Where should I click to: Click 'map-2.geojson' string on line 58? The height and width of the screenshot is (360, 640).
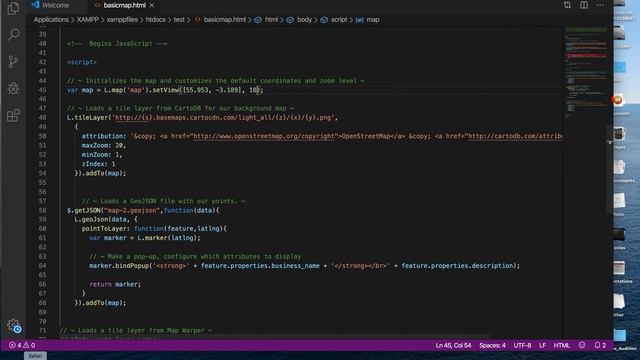click(132, 211)
